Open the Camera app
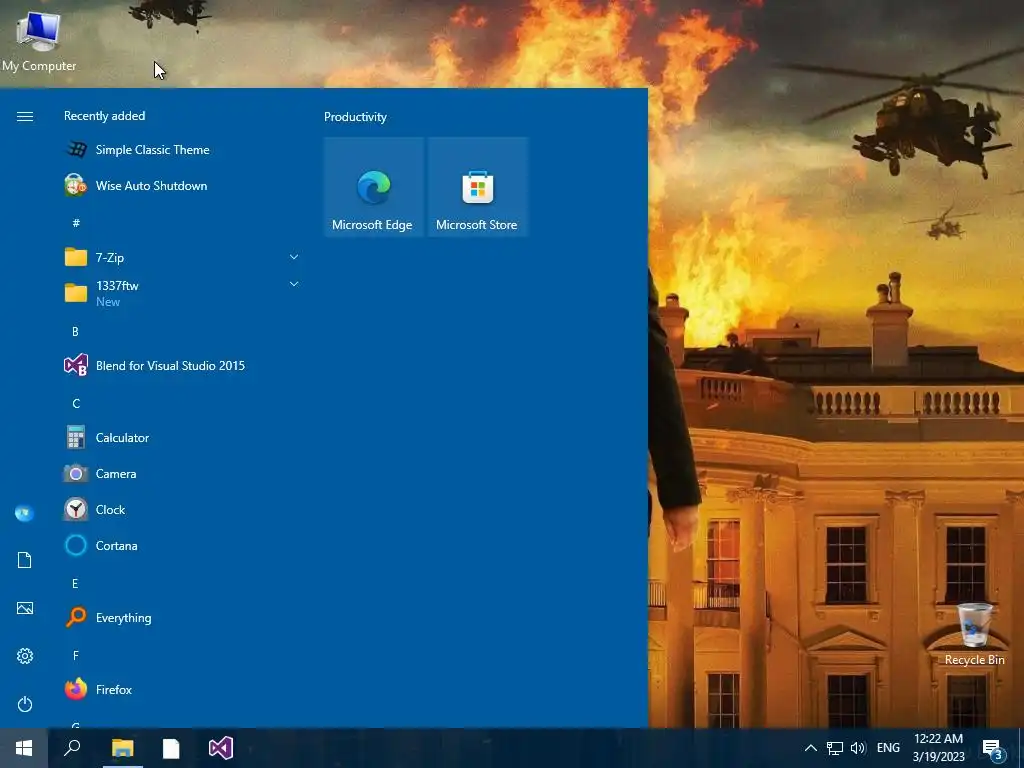 [183, 473]
